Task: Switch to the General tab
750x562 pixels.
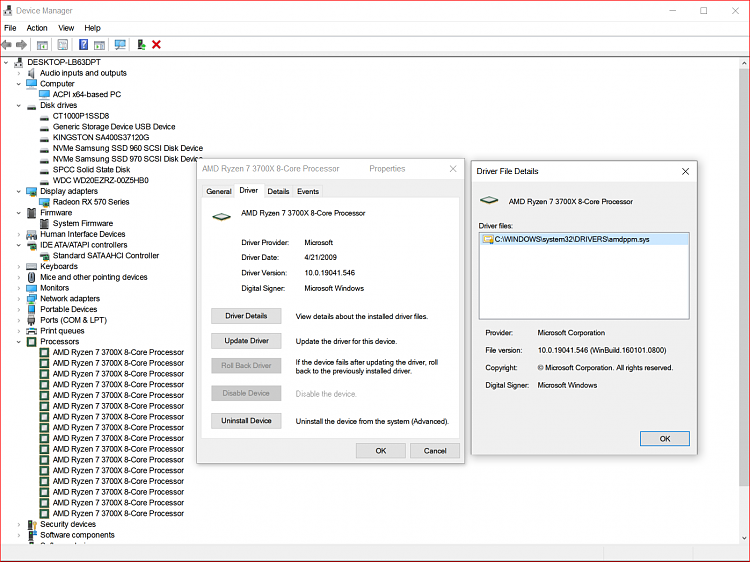Action: [x=219, y=191]
